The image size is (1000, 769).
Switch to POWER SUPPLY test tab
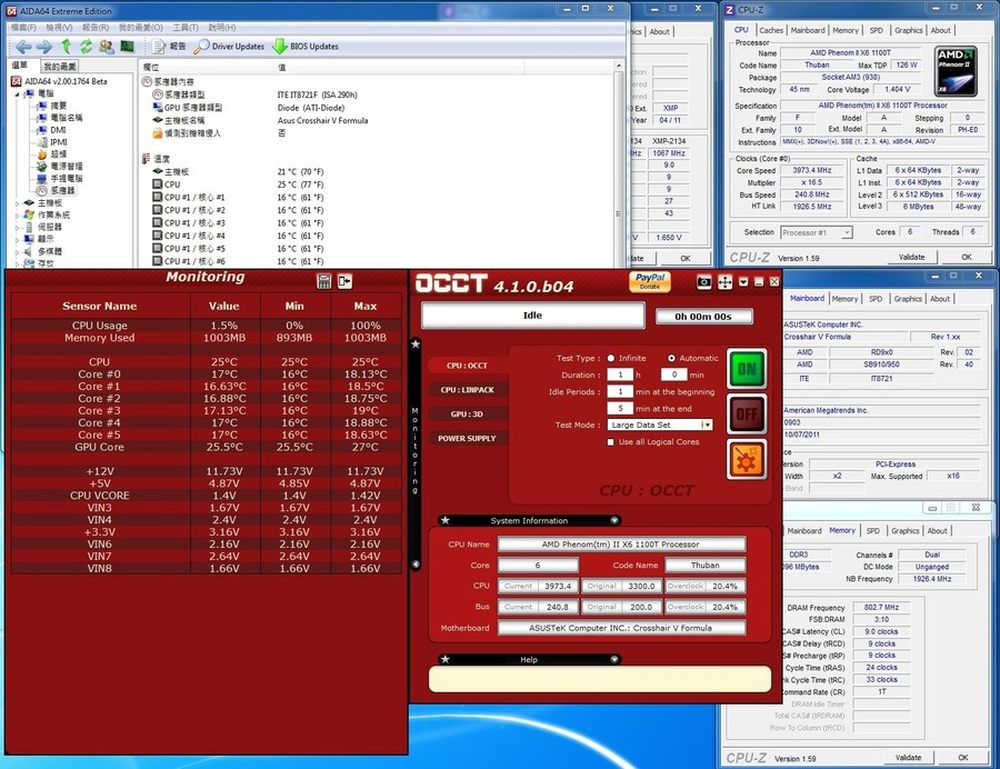[x=467, y=438]
